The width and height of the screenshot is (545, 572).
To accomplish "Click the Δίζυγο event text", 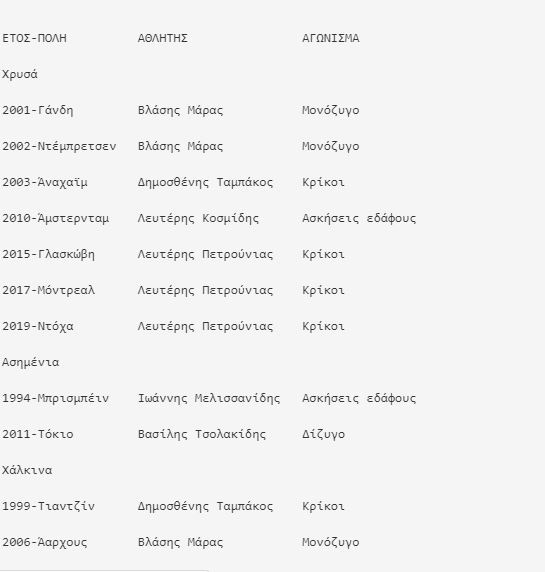I will click(323, 434).
